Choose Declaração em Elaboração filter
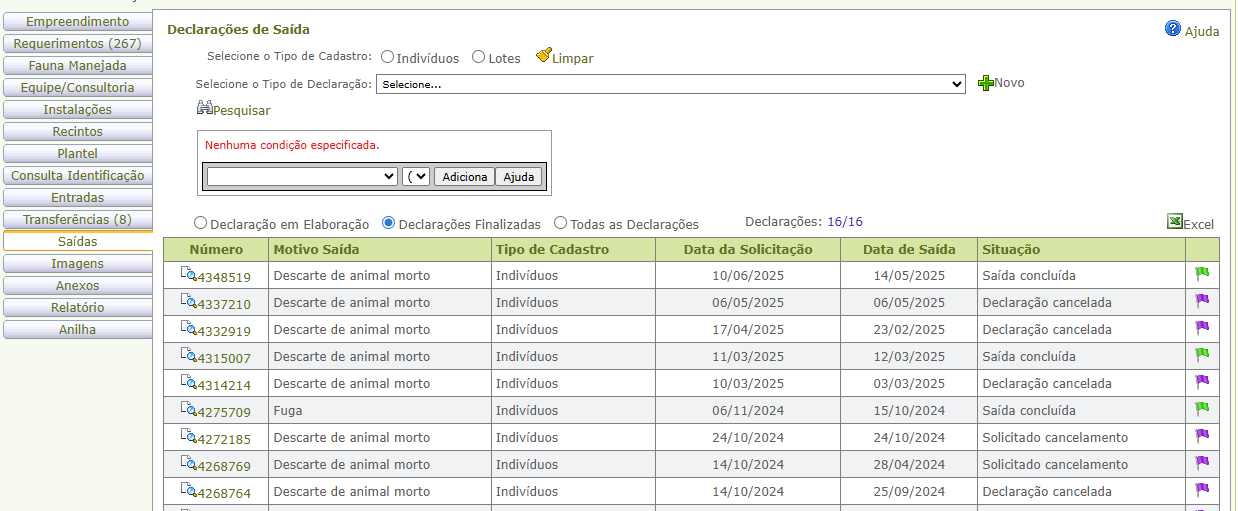 201,224
